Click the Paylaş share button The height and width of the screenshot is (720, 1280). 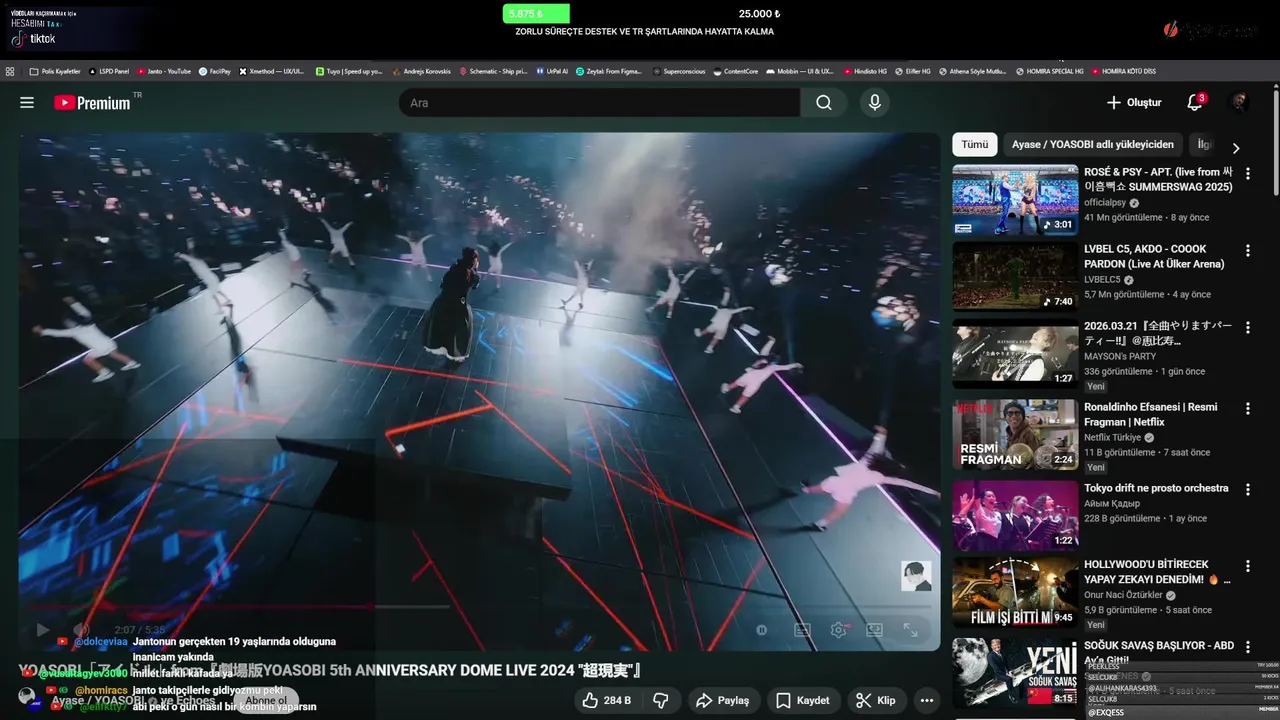723,700
